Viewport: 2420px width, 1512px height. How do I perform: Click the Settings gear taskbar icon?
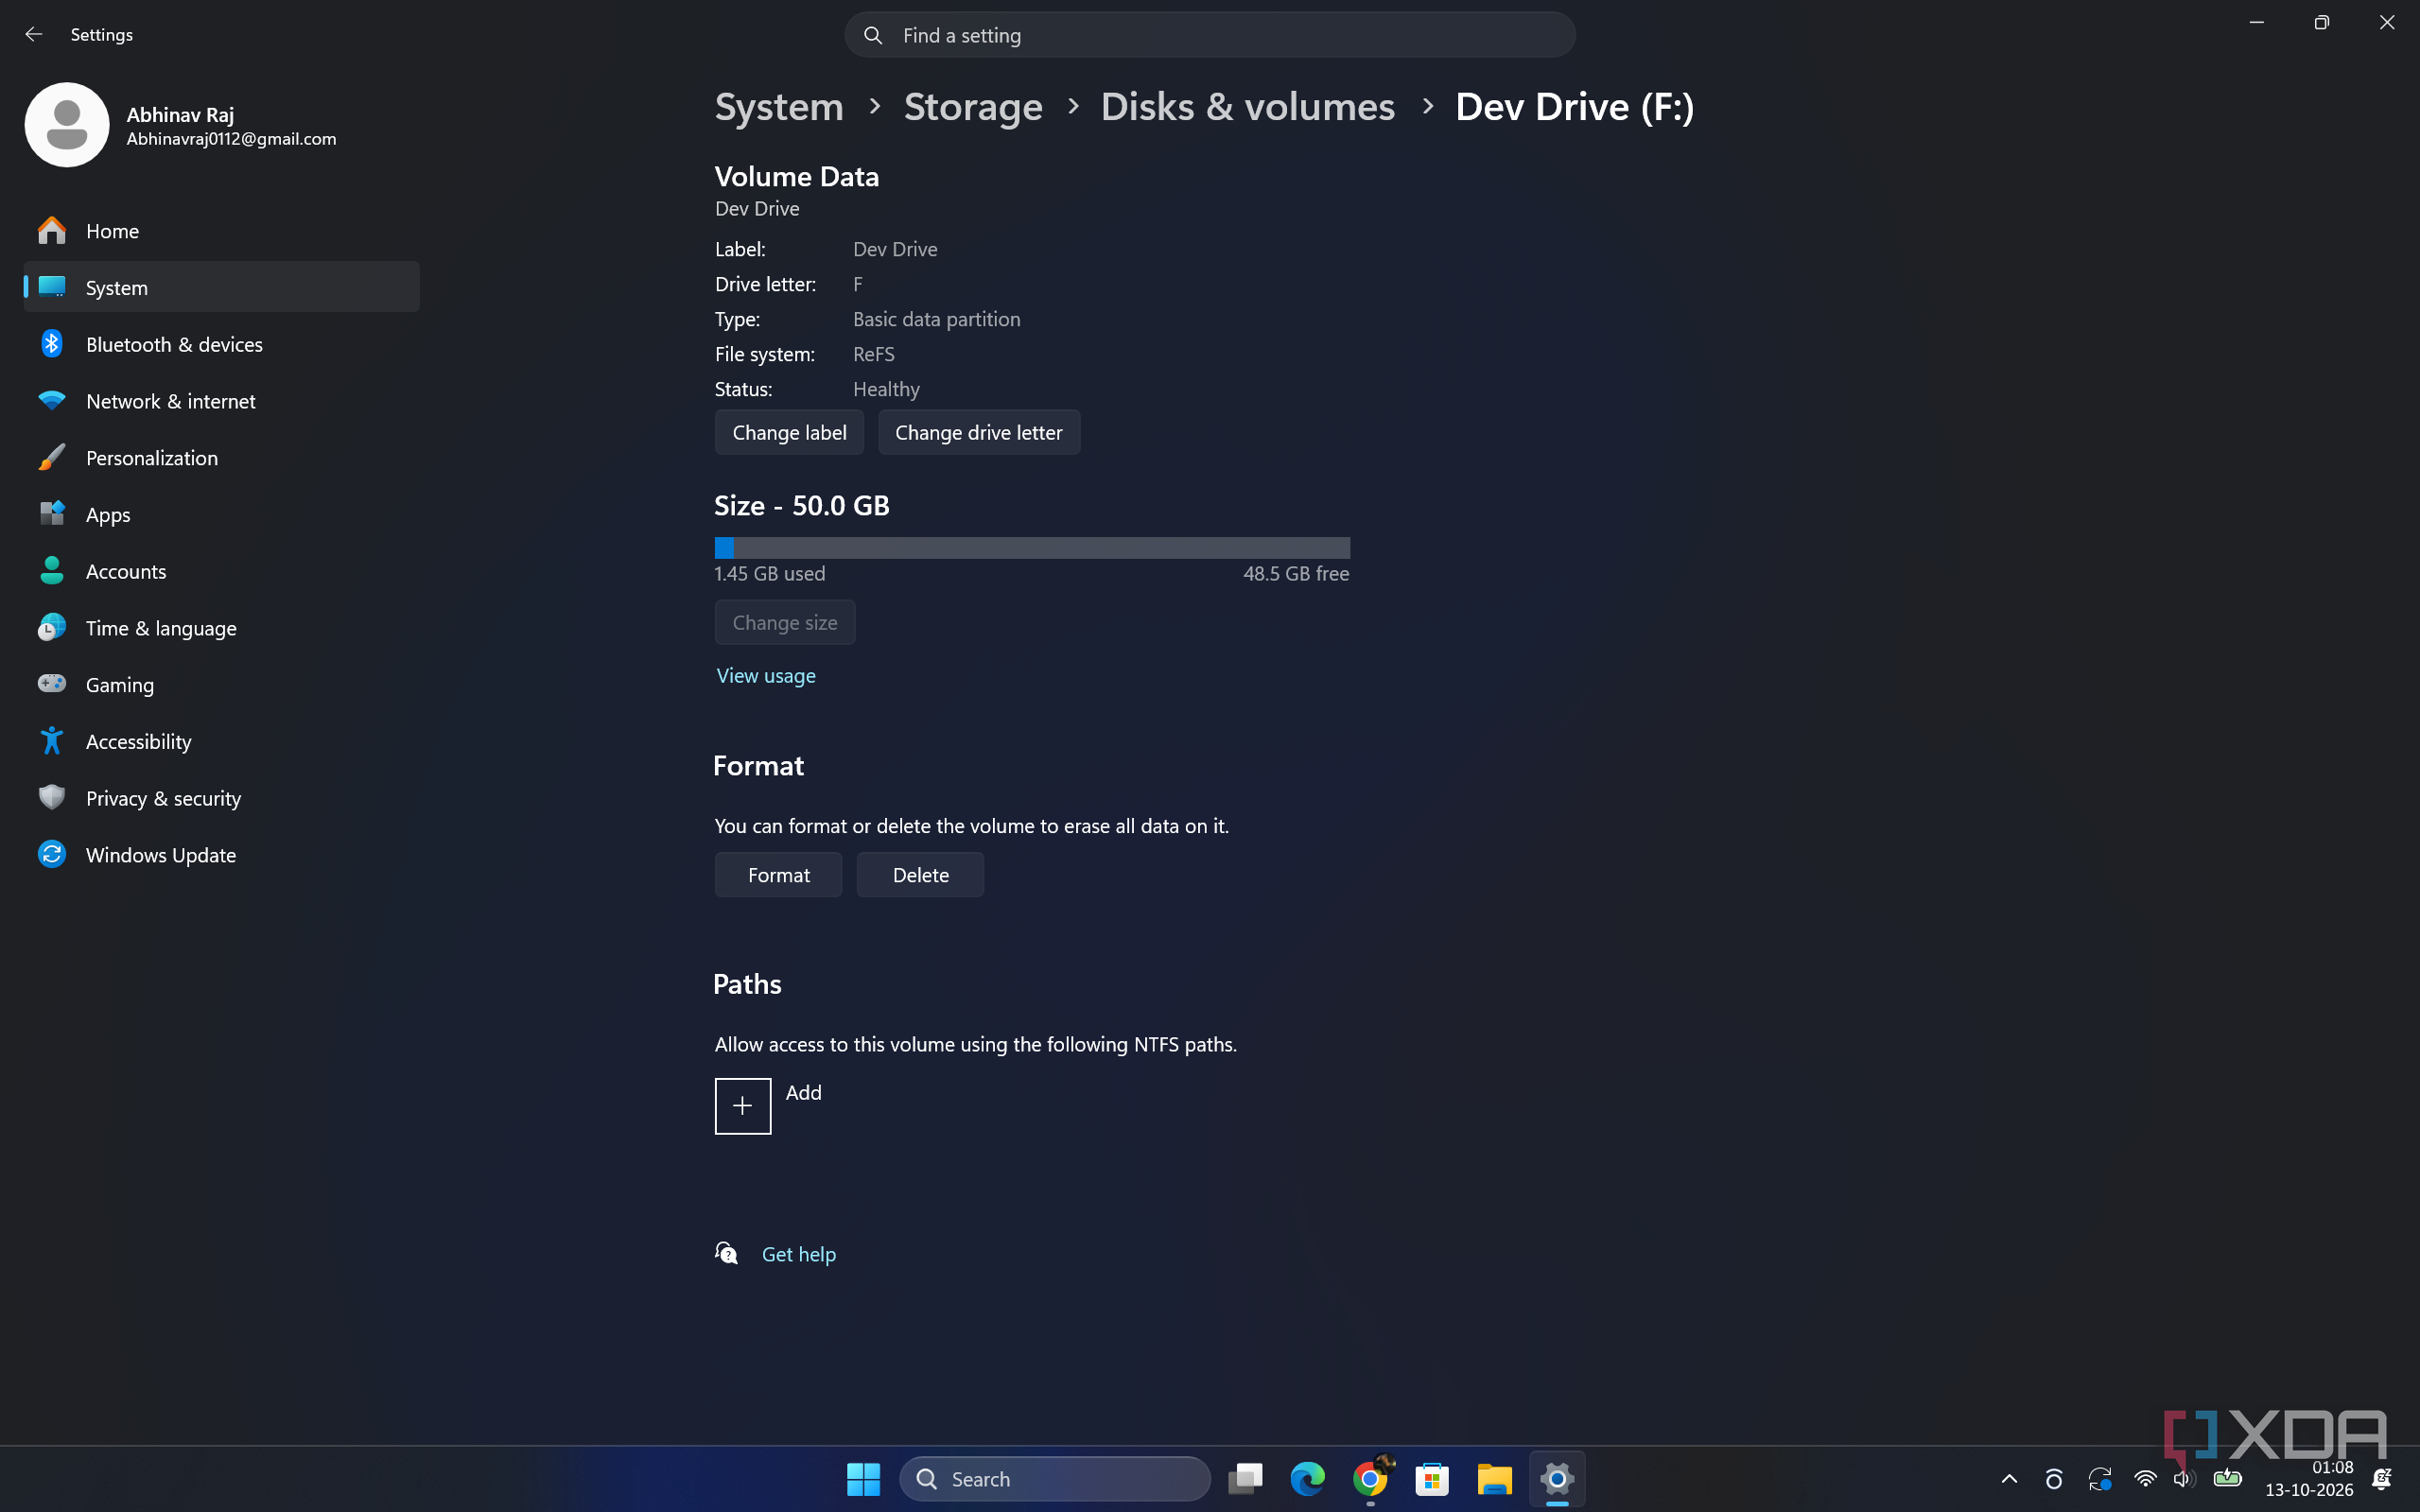1557,1479
